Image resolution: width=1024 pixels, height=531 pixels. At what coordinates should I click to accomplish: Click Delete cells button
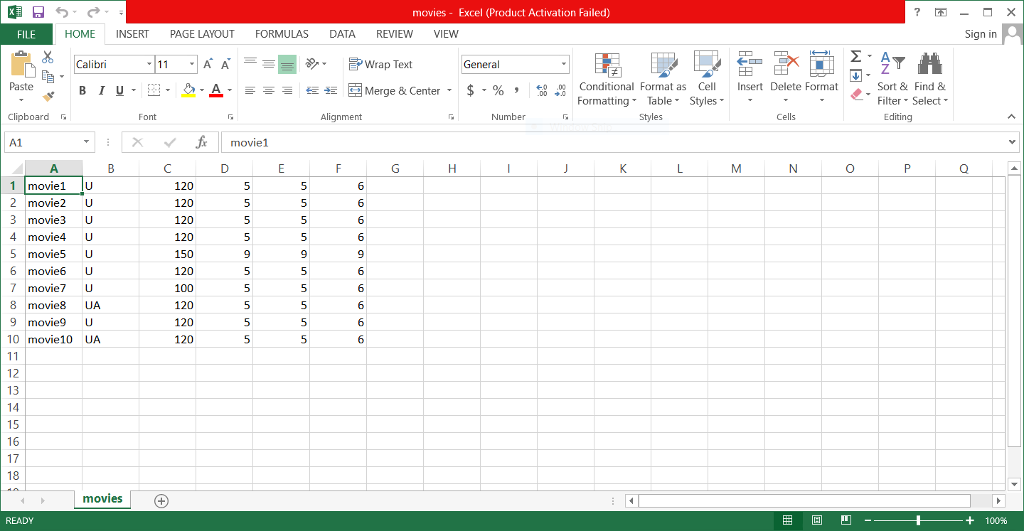(786, 77)
